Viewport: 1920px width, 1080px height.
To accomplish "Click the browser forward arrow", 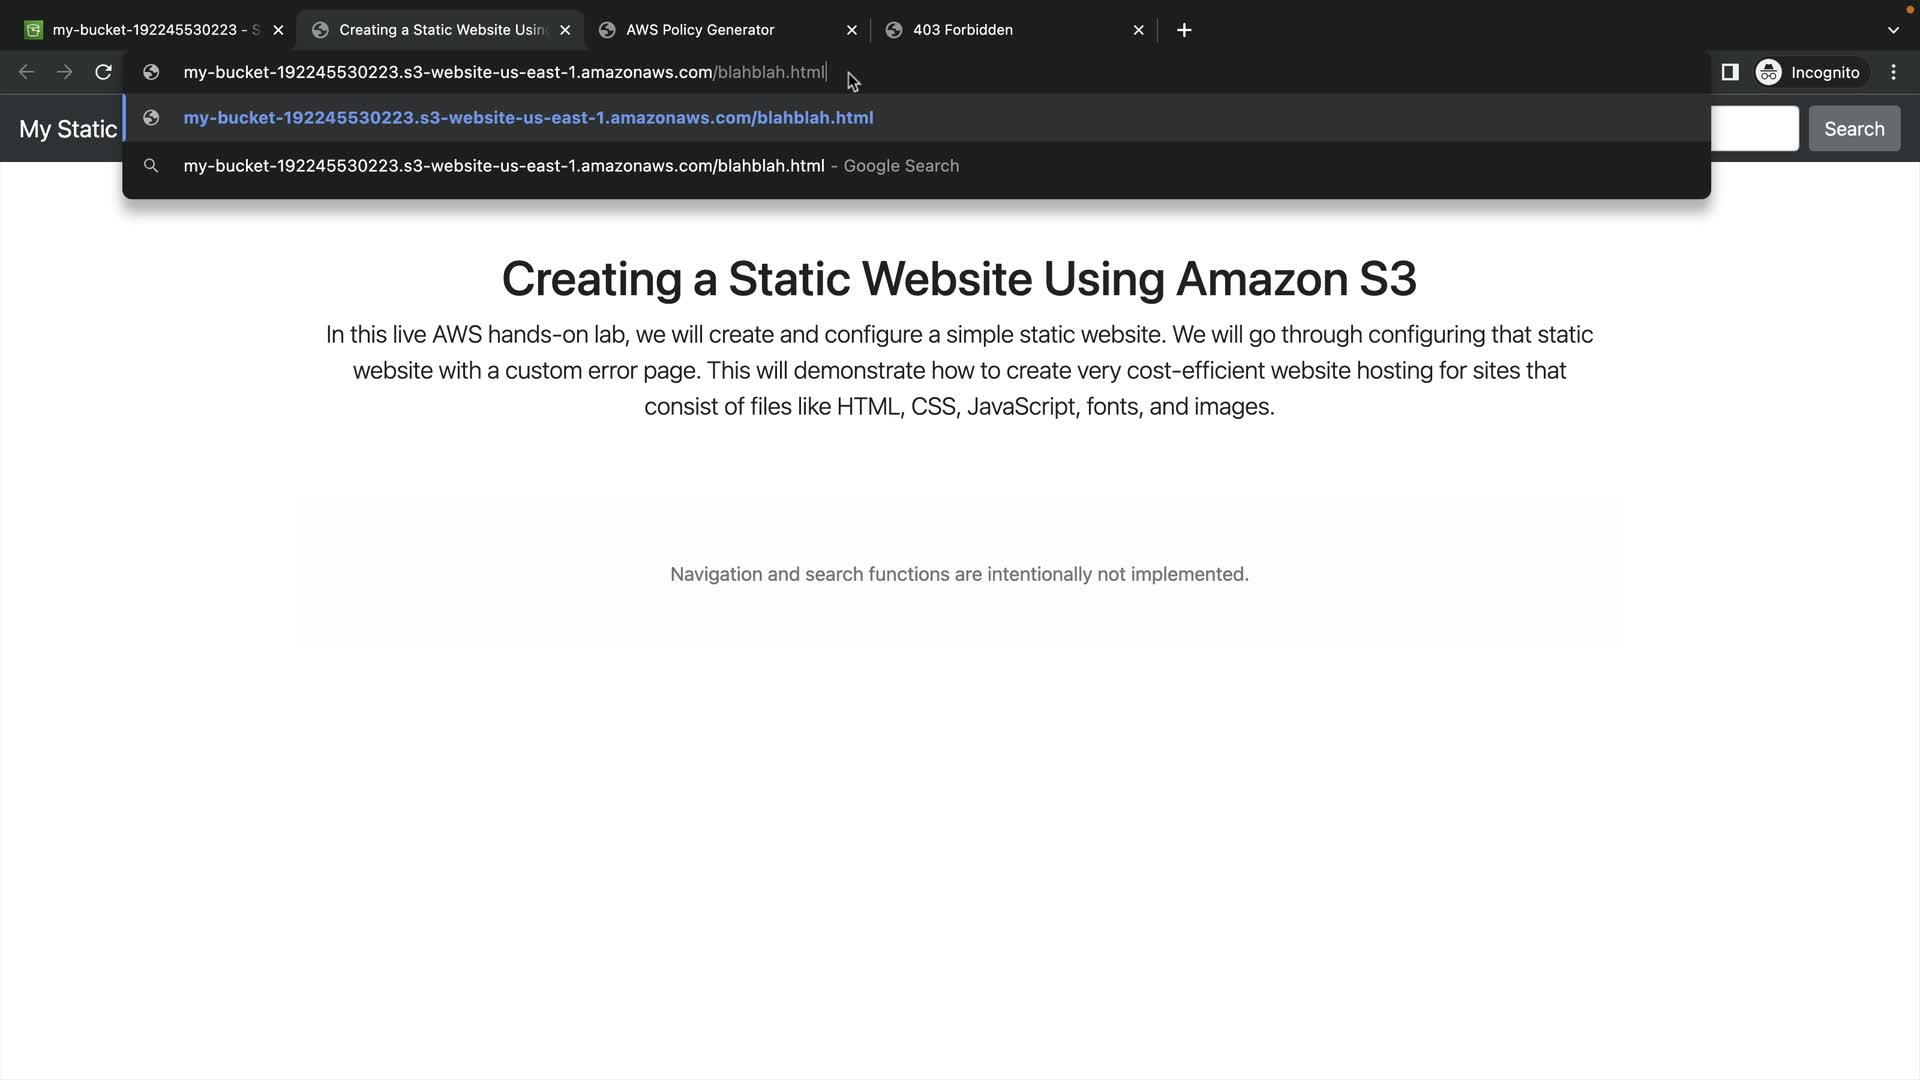I will click(x=64, y=72).
